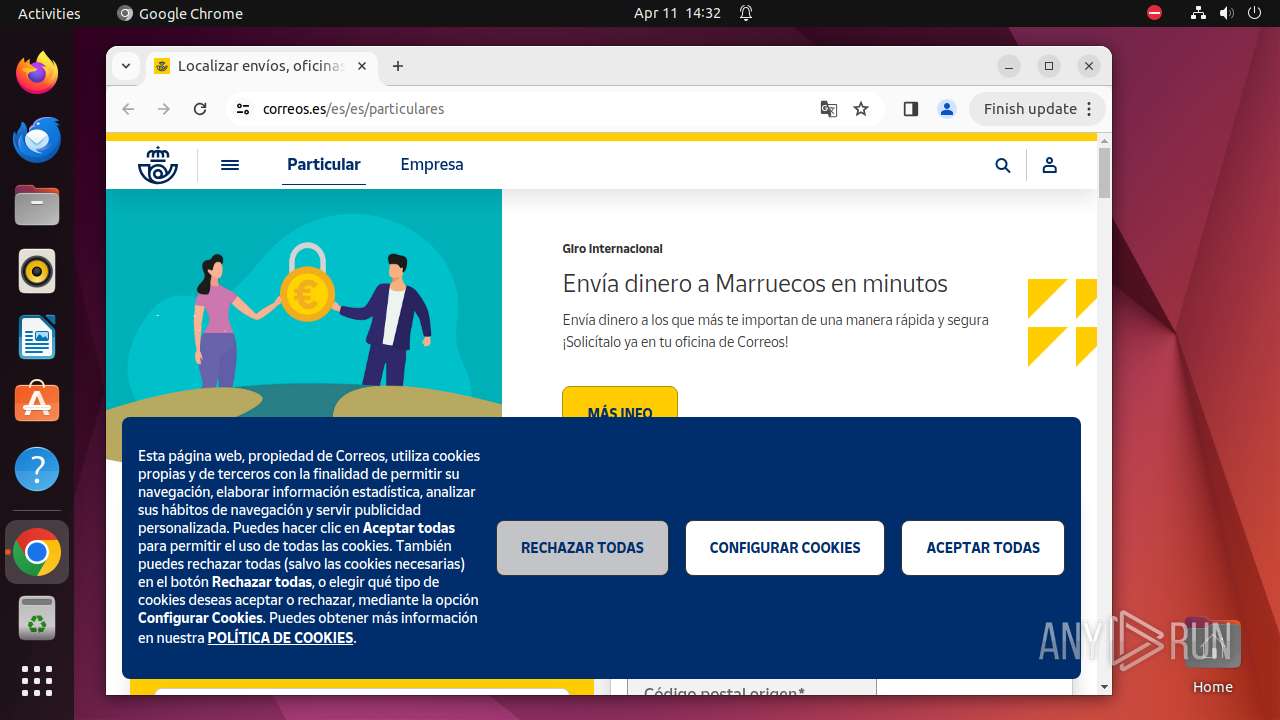Open a new Chrome tab
Screen dimensions: 1280x720
tap(398, 66)
